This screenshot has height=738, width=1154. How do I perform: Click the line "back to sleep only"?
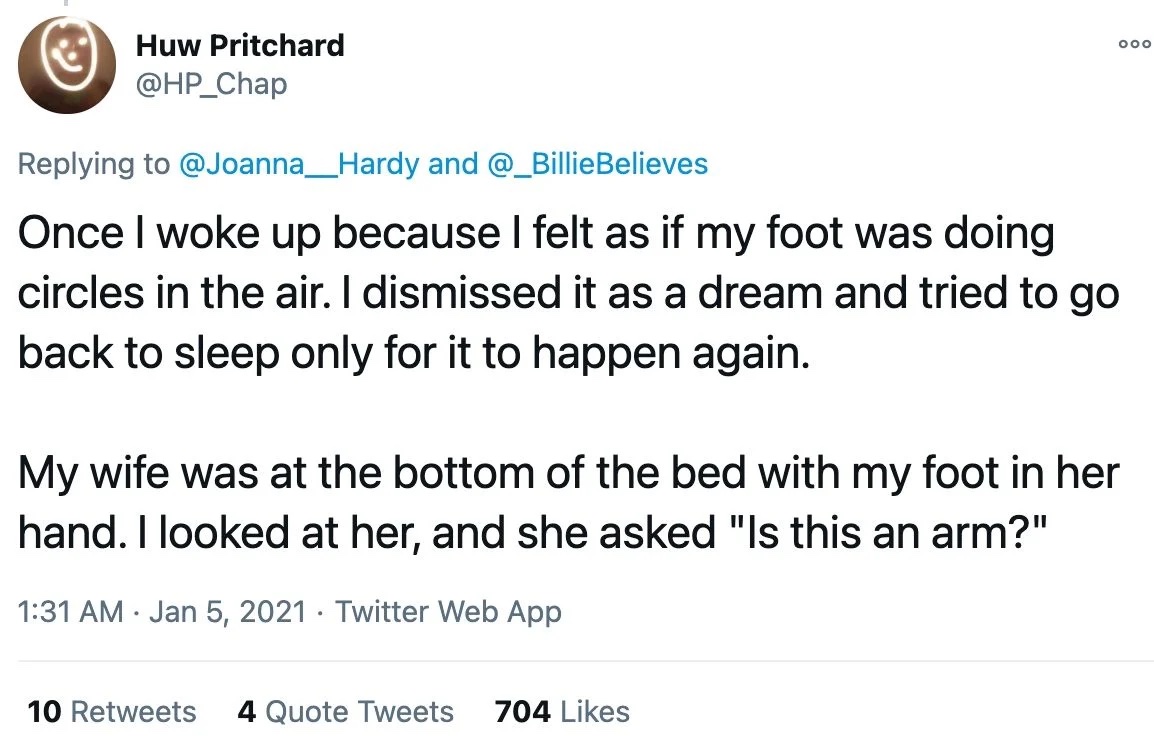point(414,354)
